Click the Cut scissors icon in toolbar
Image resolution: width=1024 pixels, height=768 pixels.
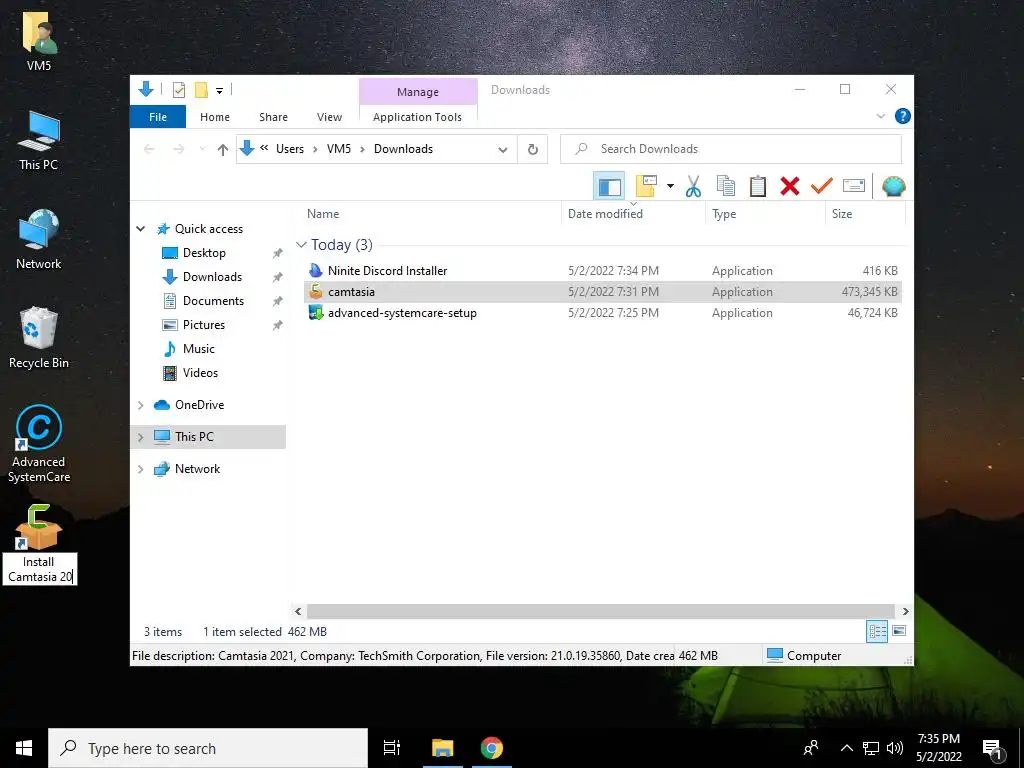tap(693, 186)
